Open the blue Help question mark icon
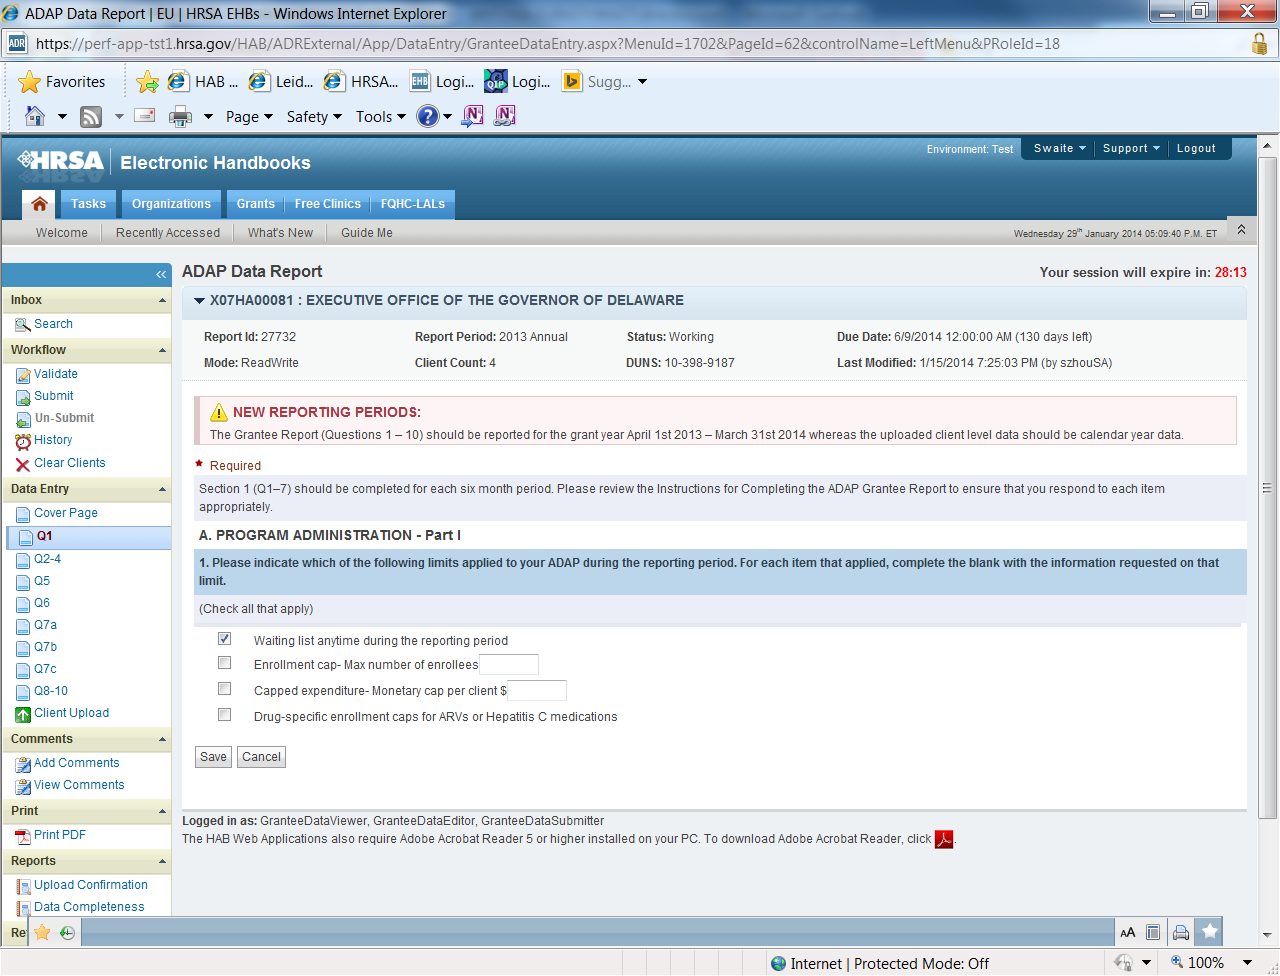The height and width of the screenshot is (976, 1280). 428,116
